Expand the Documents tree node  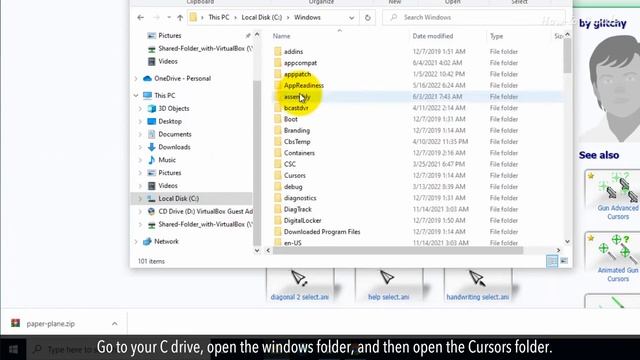click(x=140, y=134)
